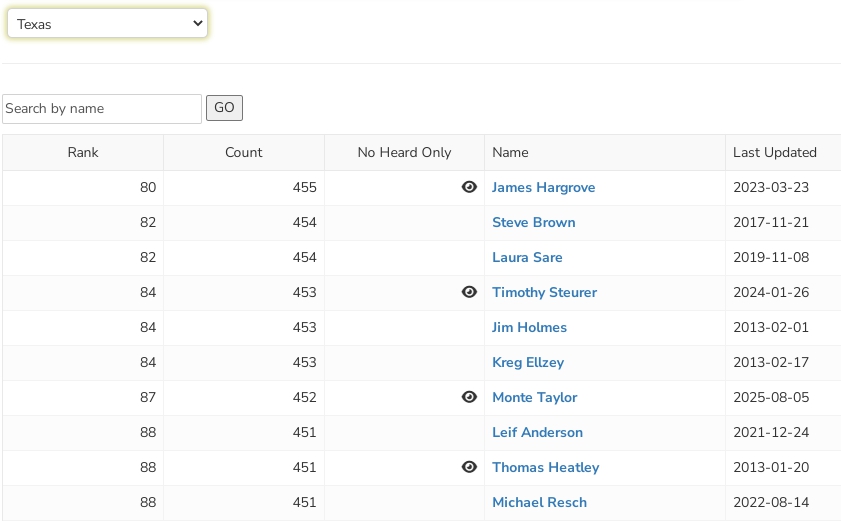Click the Name column header
Image resolution: width=841 pixels, height=521 pixels.
tap(510, 153)
